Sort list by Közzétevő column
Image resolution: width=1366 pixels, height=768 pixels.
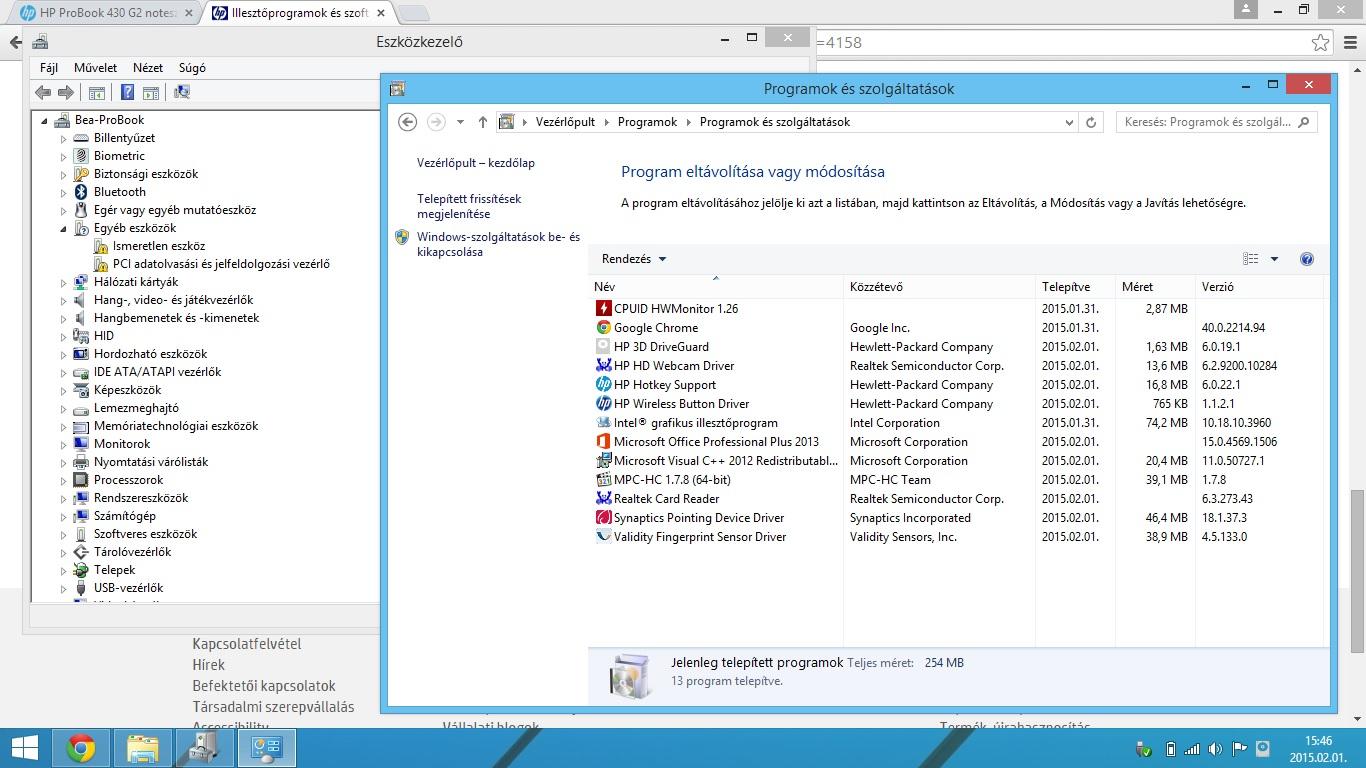(x=939, y=287)
